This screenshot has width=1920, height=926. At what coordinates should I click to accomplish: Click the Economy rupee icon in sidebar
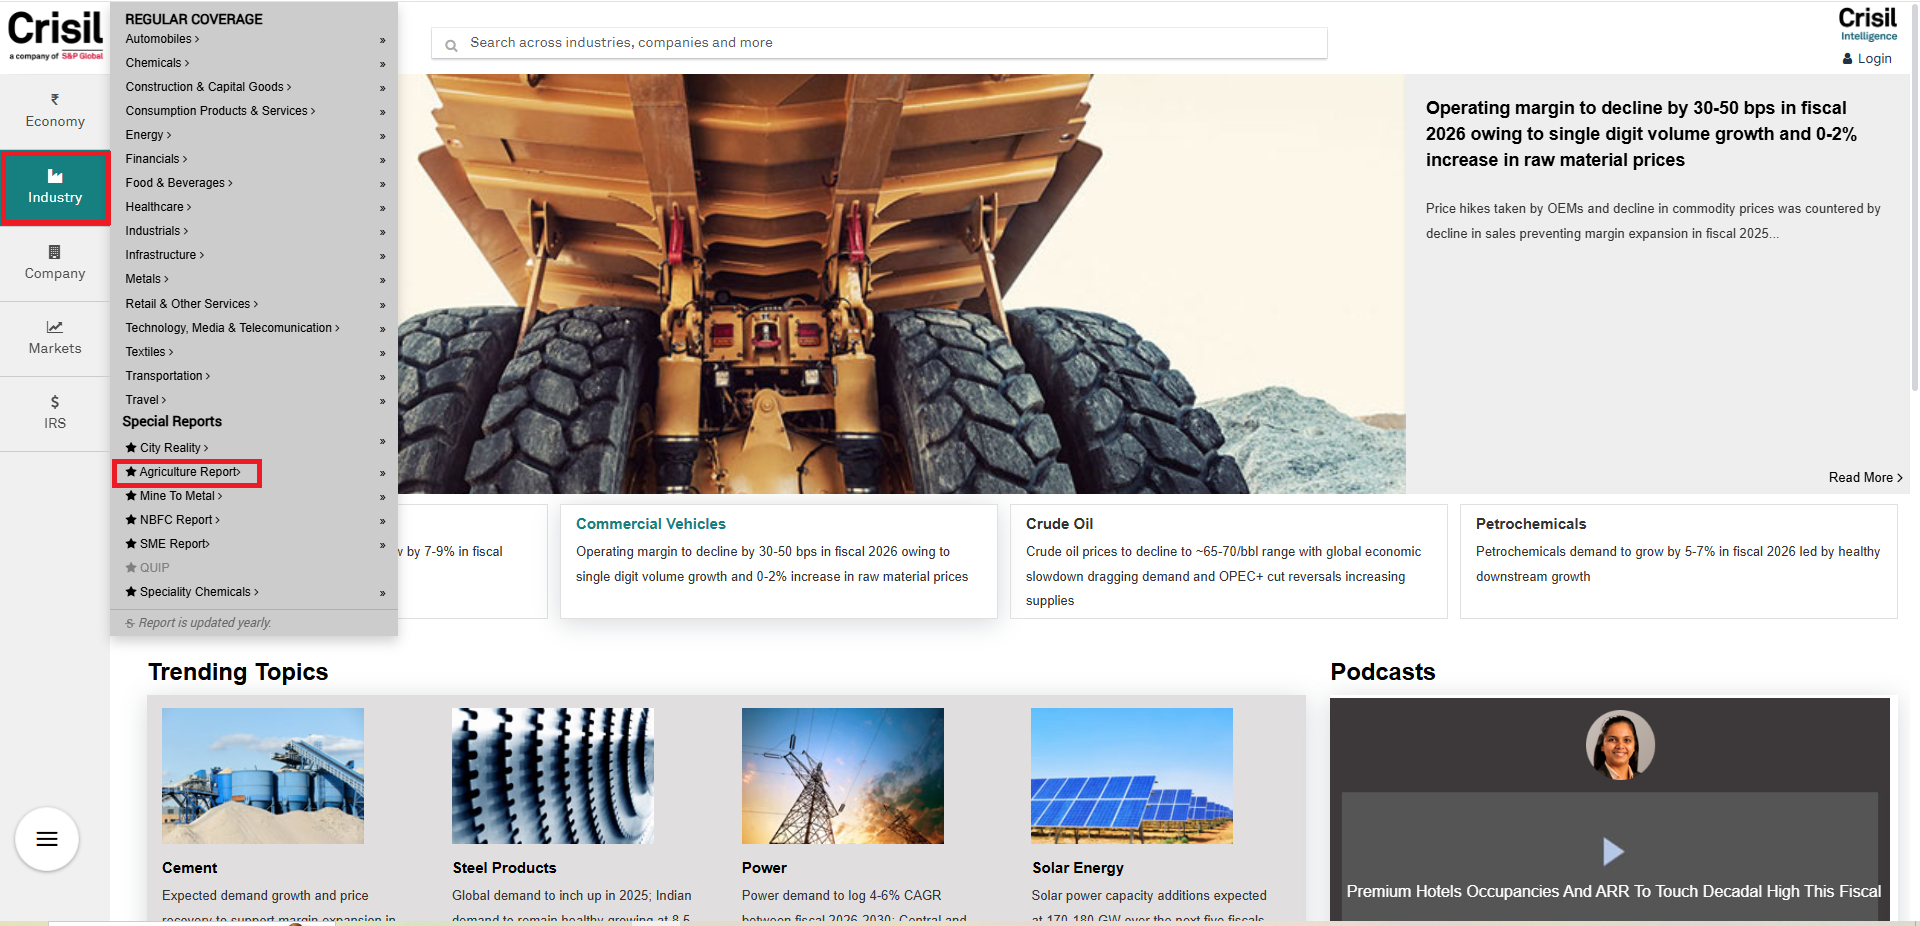click(x=55, y=99)
